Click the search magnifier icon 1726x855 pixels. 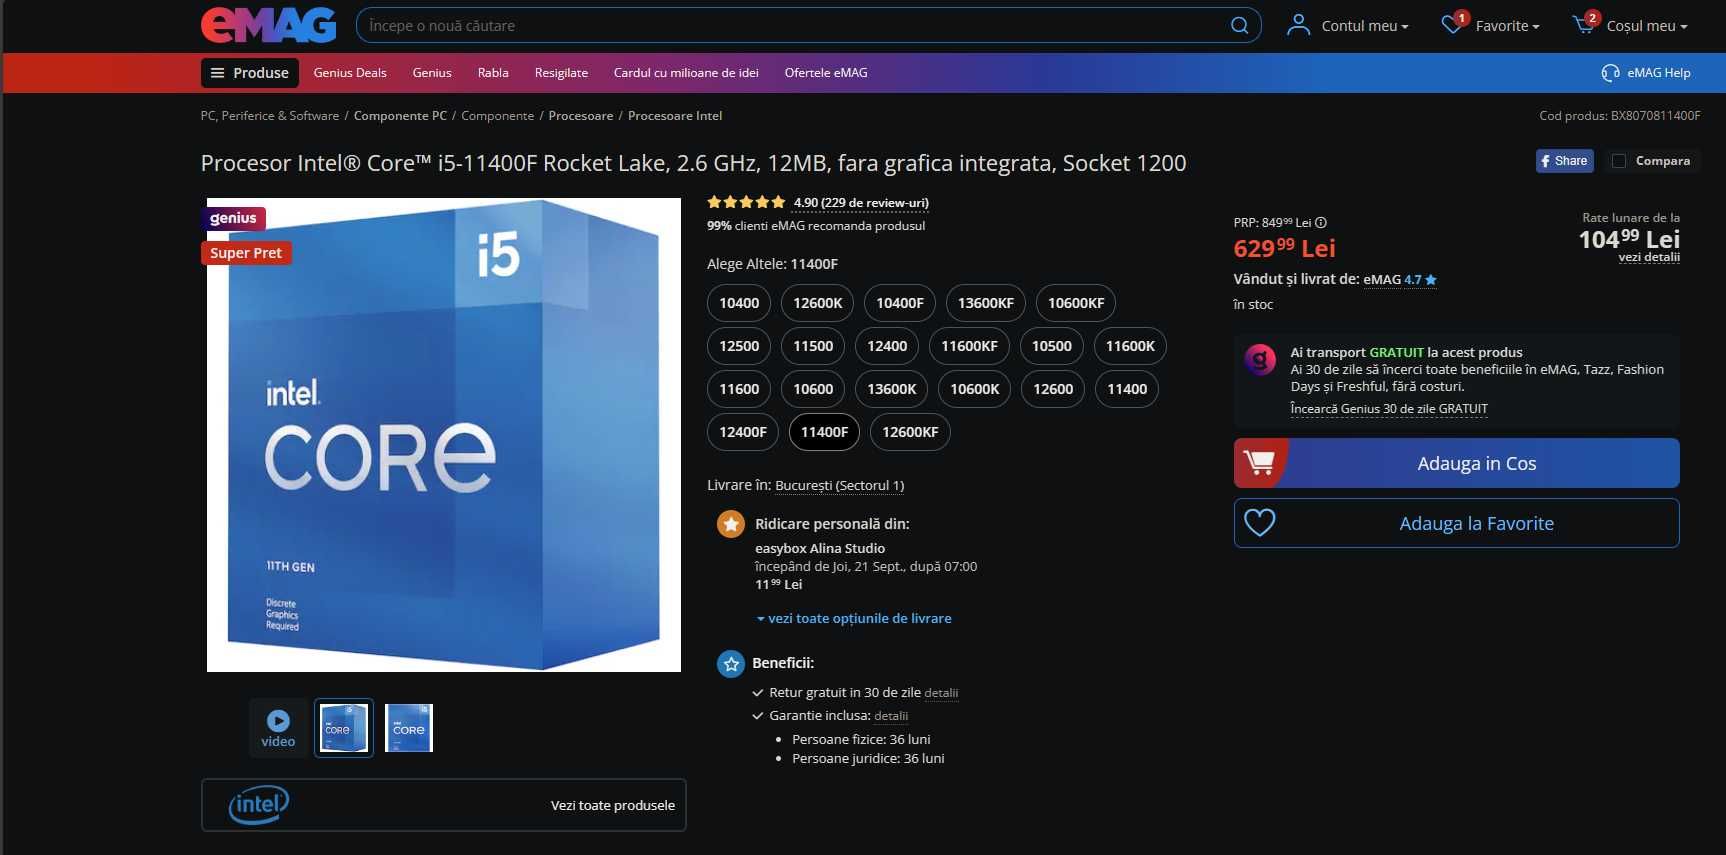1239,25
